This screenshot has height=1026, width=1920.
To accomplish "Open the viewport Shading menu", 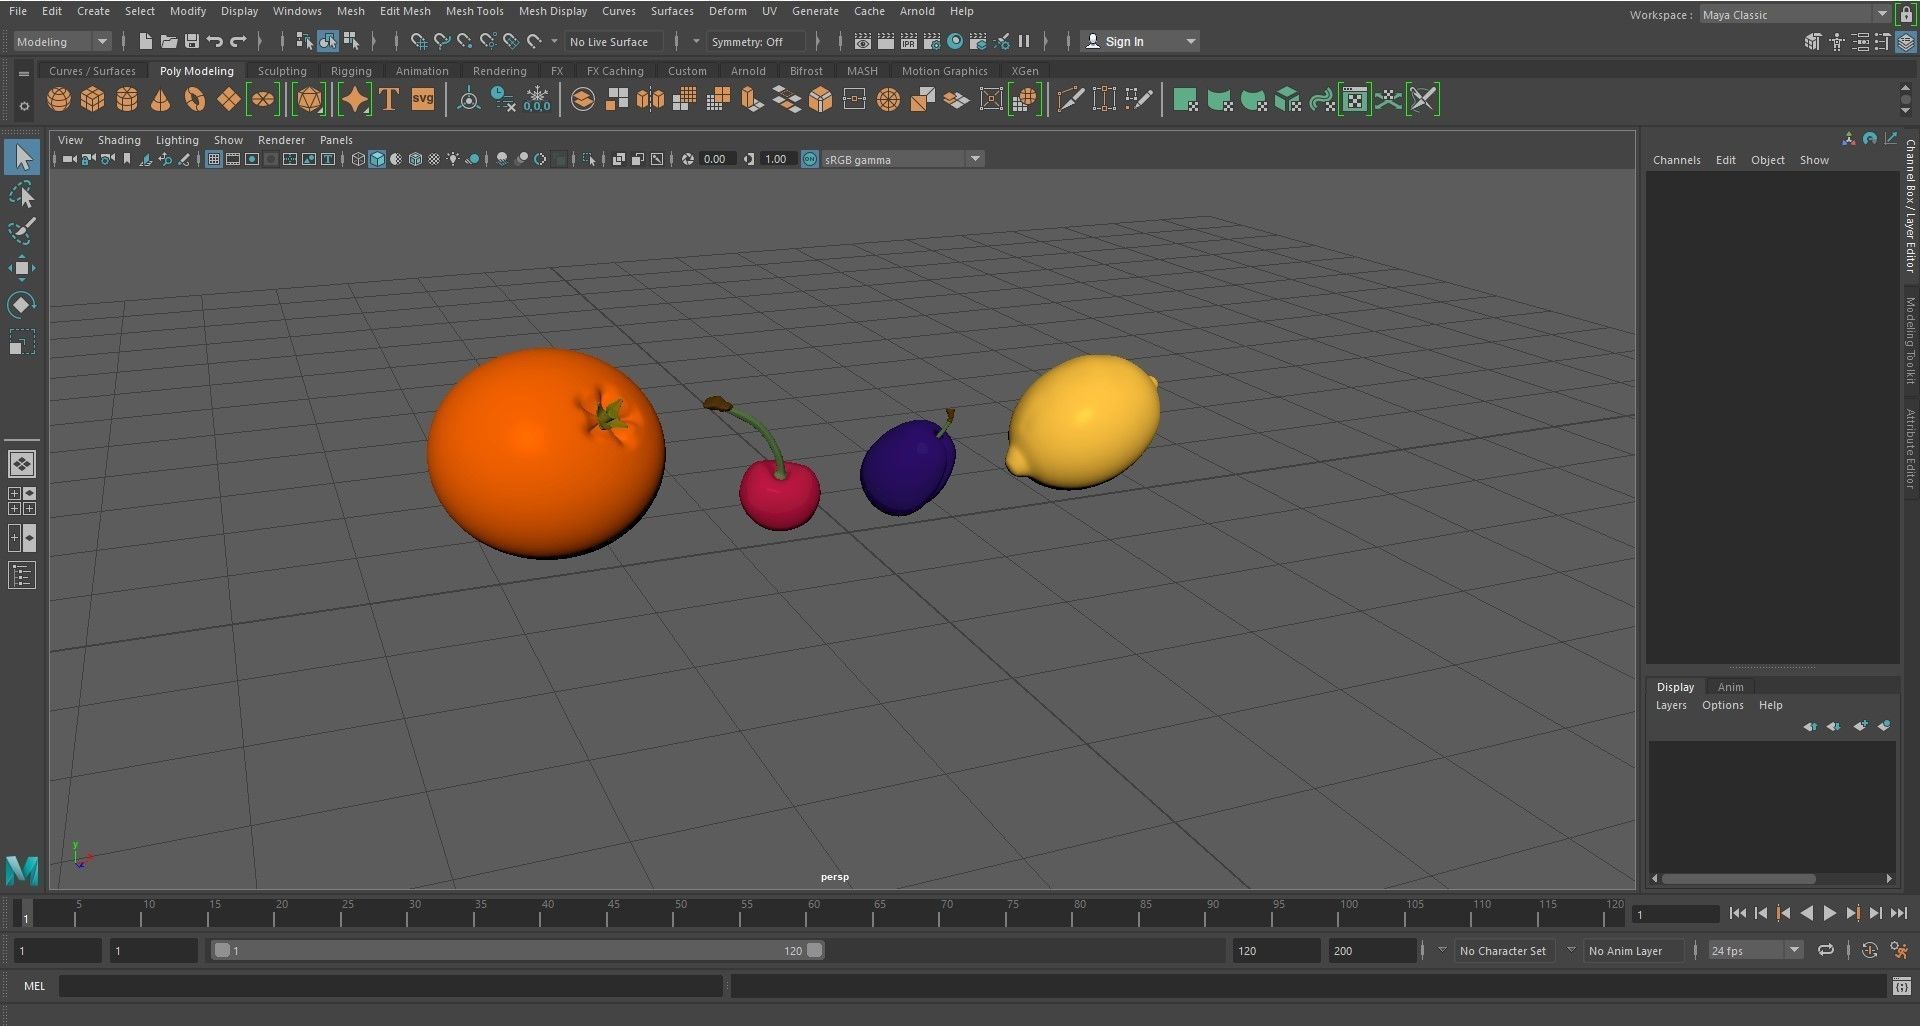I will 119,140.
